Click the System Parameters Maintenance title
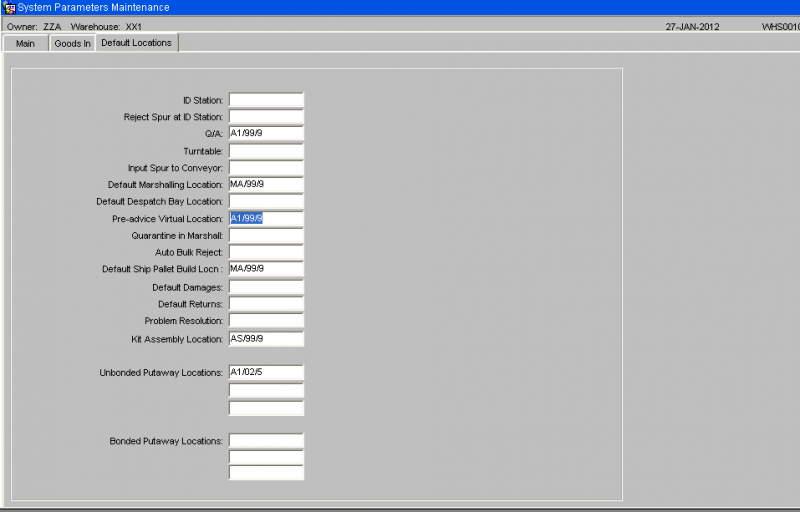Screen dimensions: 800x512 pyautogui.click(x=93, y=8)
